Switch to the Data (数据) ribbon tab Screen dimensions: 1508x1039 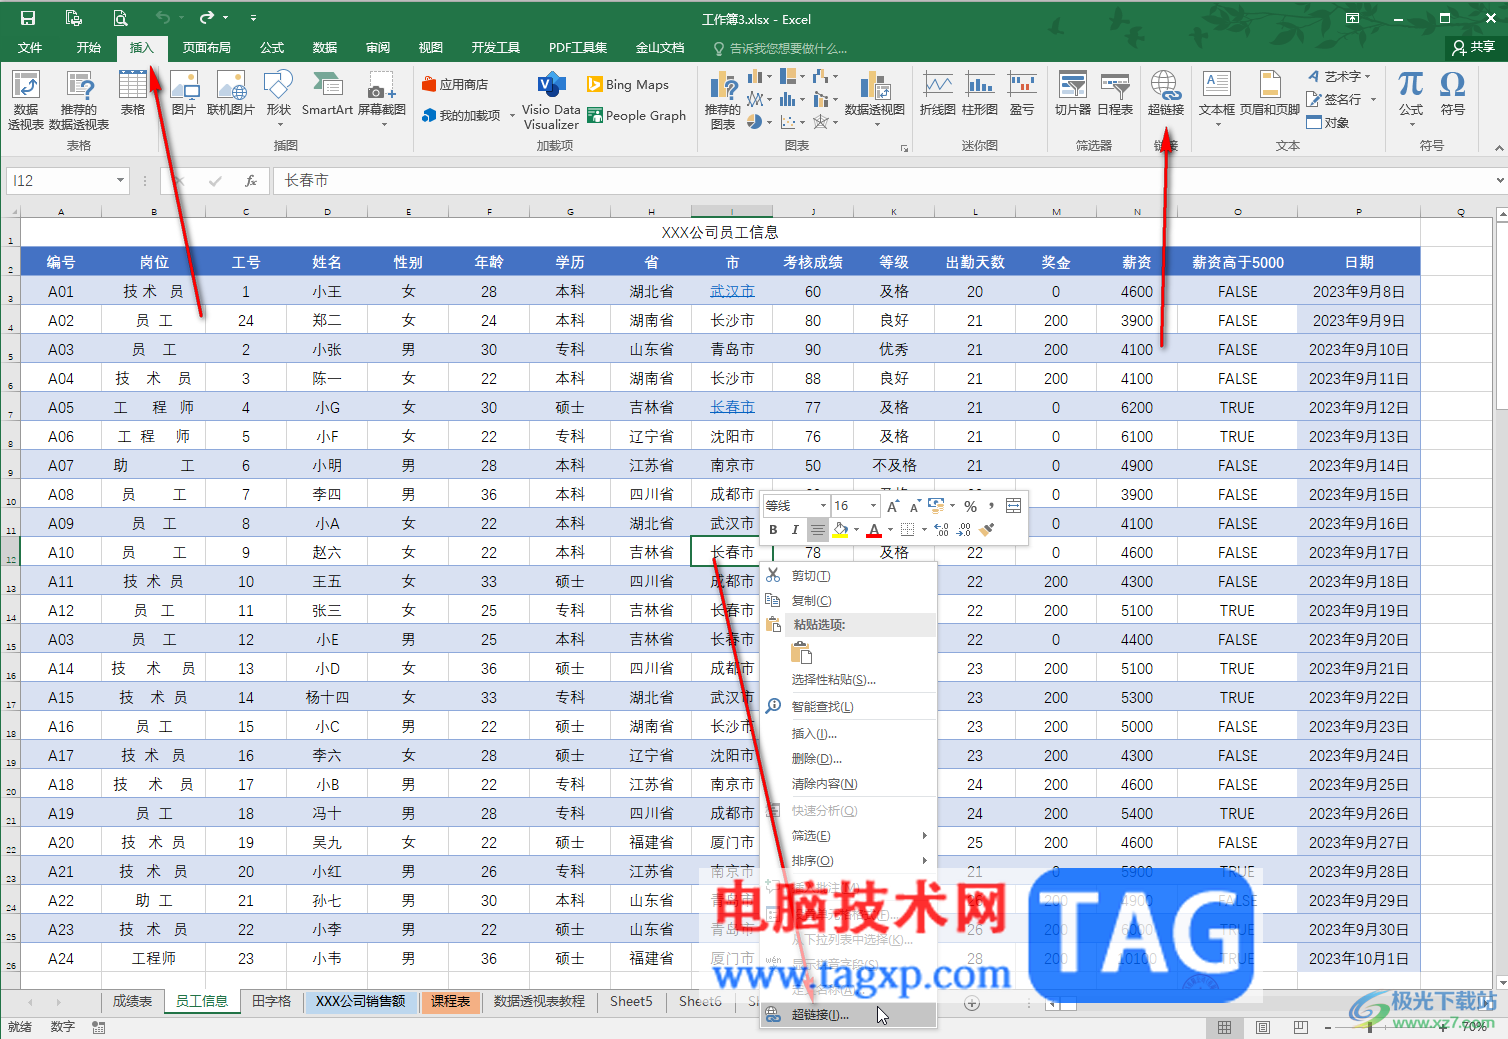(x=325, y=47)
